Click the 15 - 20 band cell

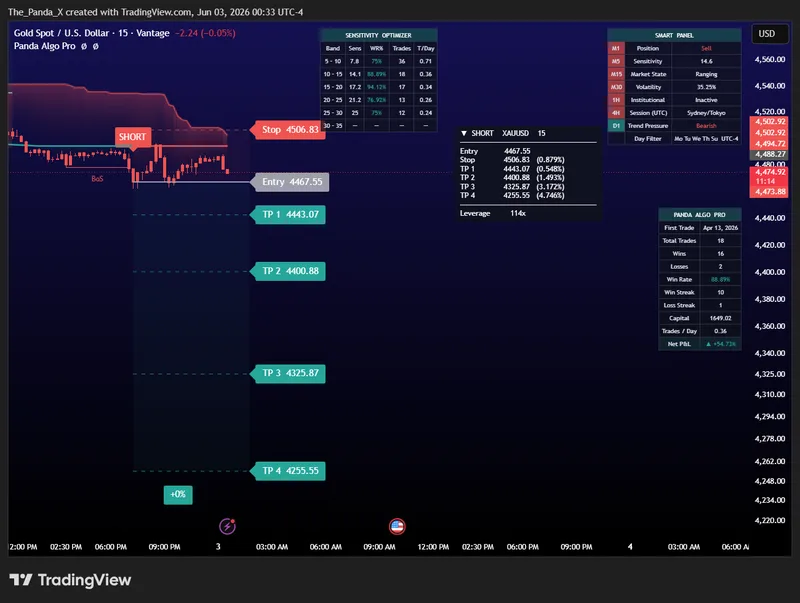[333, 87]
